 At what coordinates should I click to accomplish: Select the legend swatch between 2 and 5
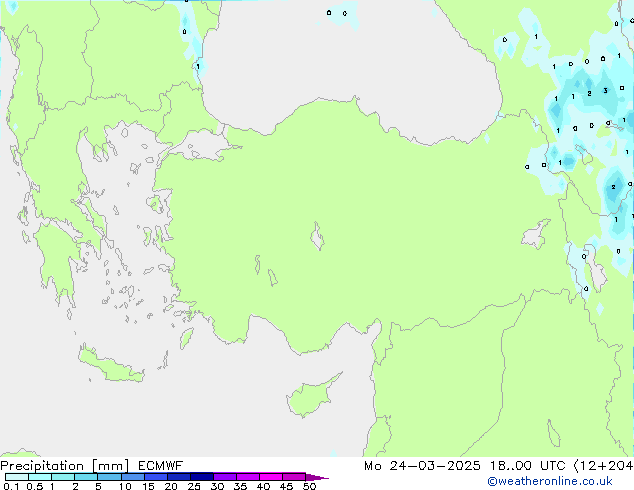pos(86,477)
